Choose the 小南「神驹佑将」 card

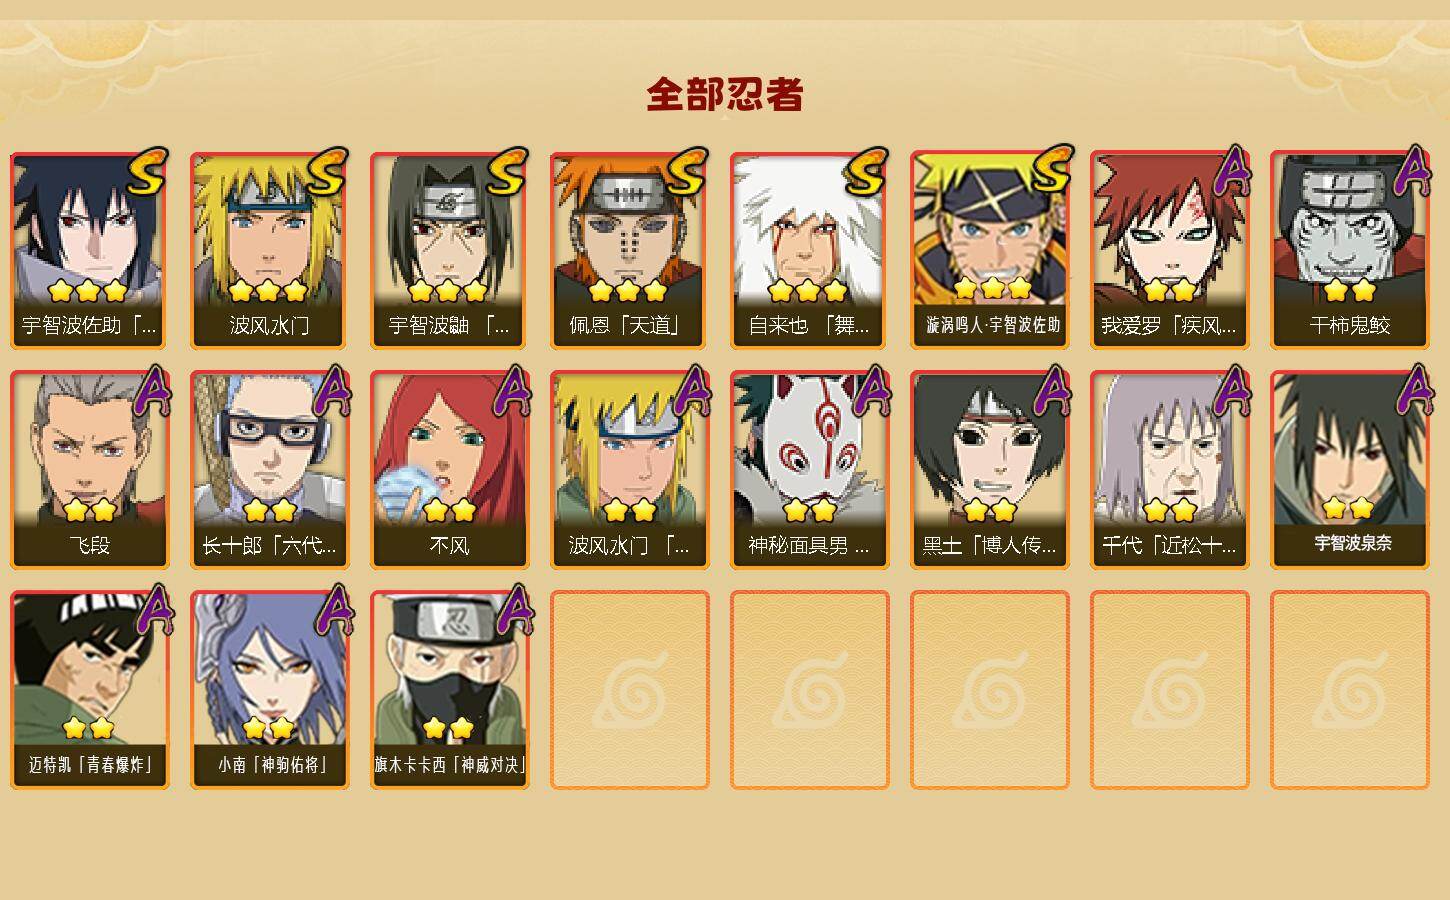(269, 690)
